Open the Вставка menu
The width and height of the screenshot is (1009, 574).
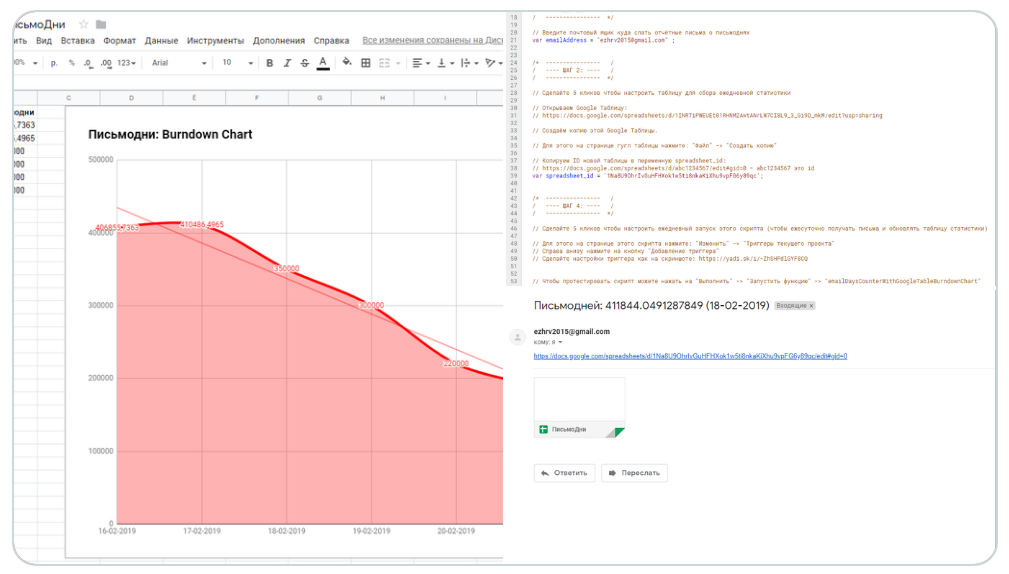point(78,41)
